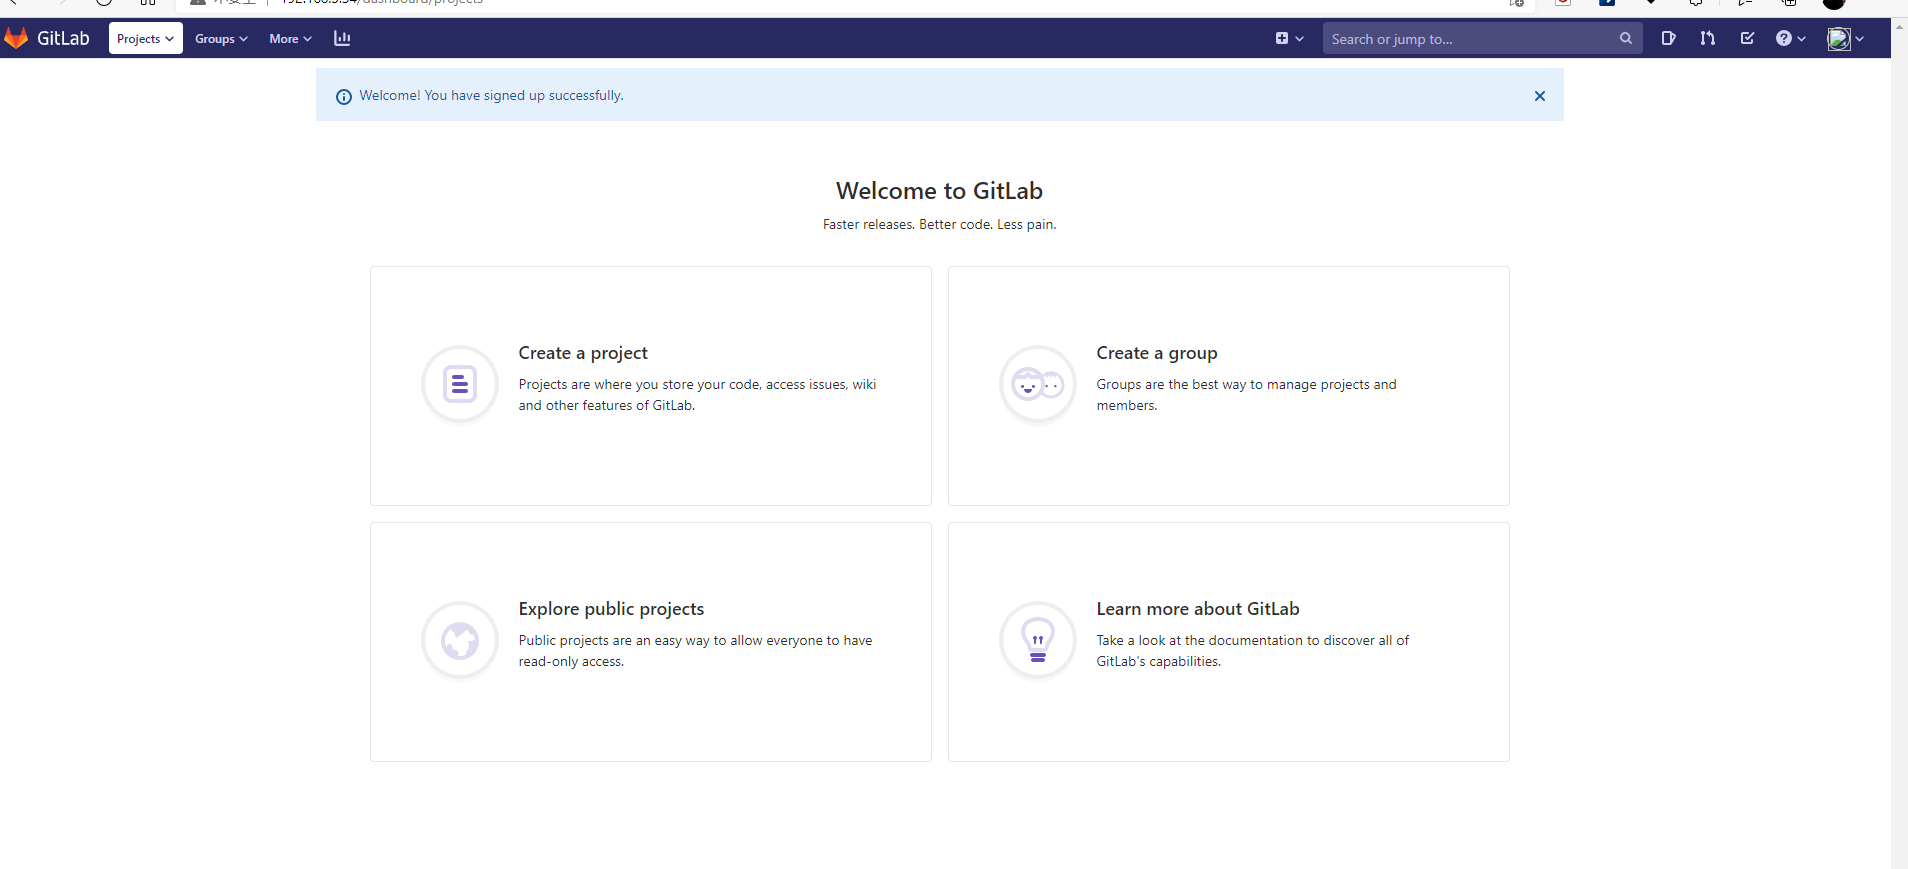Image resolution: width=1908 pixels, height=869 pixels.
Task: Click the search magnifier icon
Action: point(1626,38)
